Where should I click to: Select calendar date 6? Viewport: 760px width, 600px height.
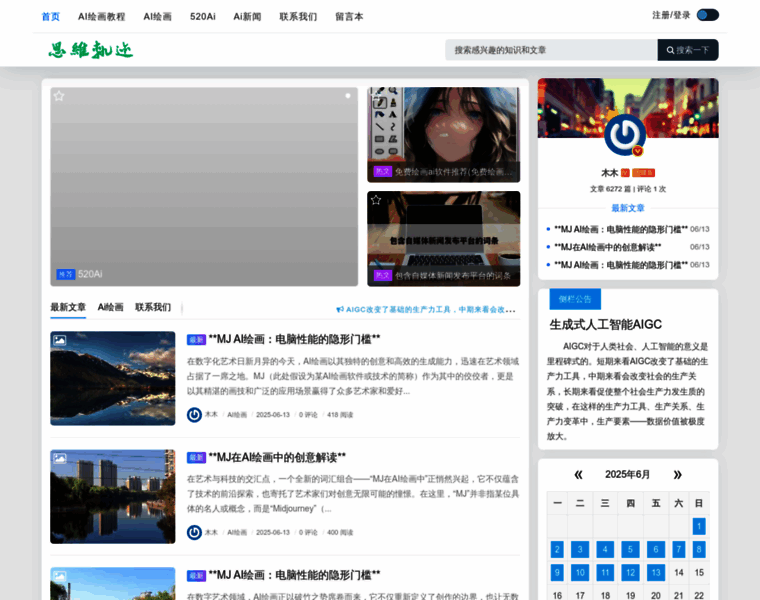tap(656, 550)
